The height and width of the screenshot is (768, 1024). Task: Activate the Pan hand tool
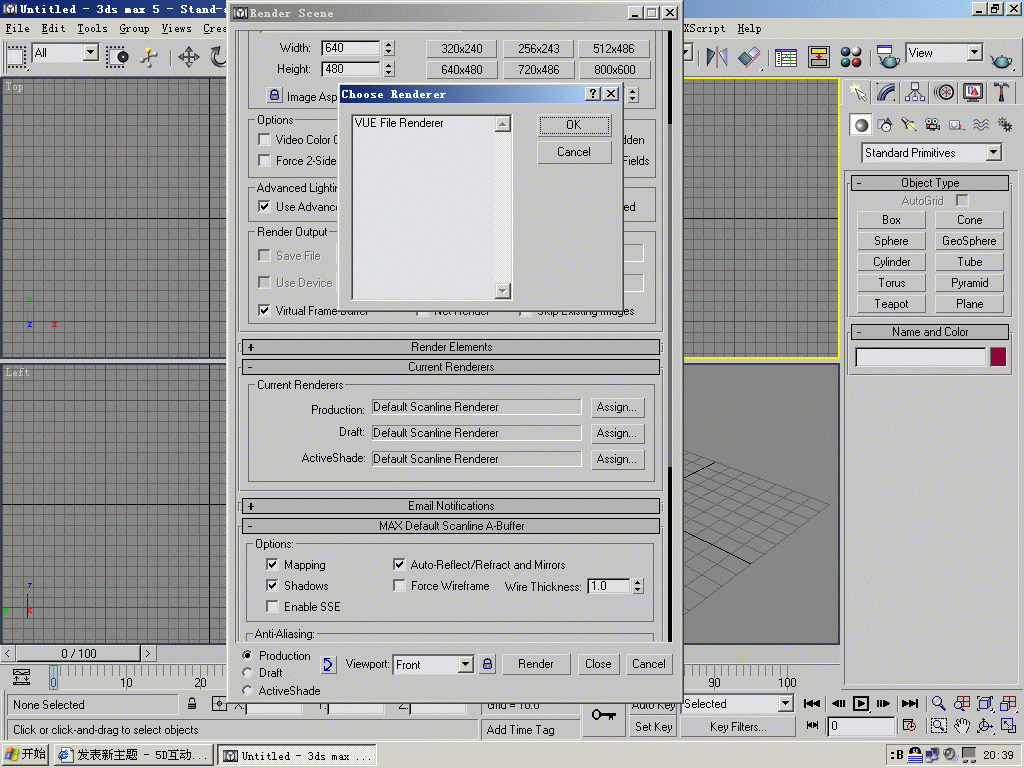[961, 726]
